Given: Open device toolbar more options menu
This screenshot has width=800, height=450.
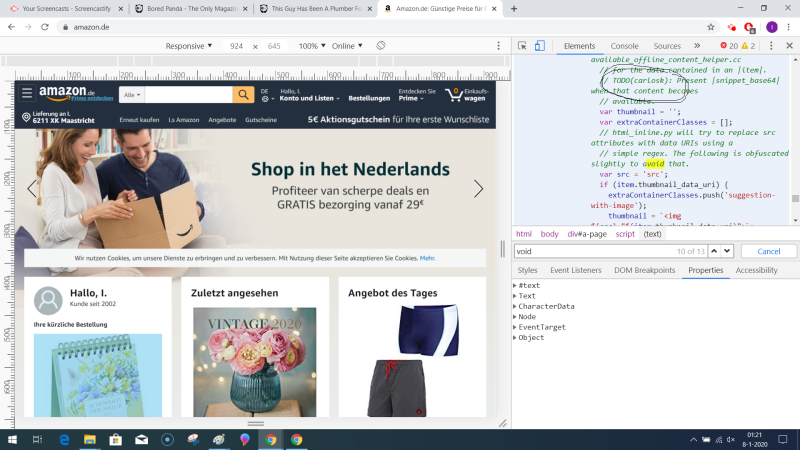Looking at the screenshot, I should pos(498,46).
